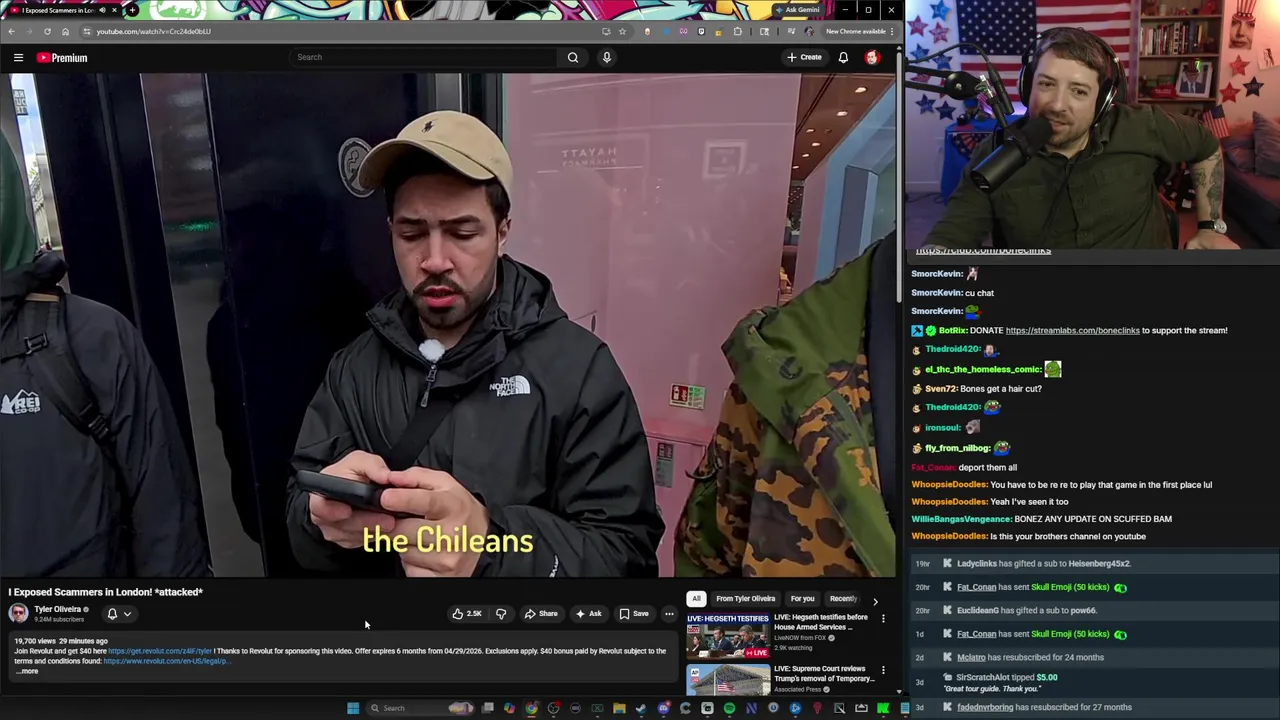Select the From Tyler Oliveira chip

pos(745,599)
